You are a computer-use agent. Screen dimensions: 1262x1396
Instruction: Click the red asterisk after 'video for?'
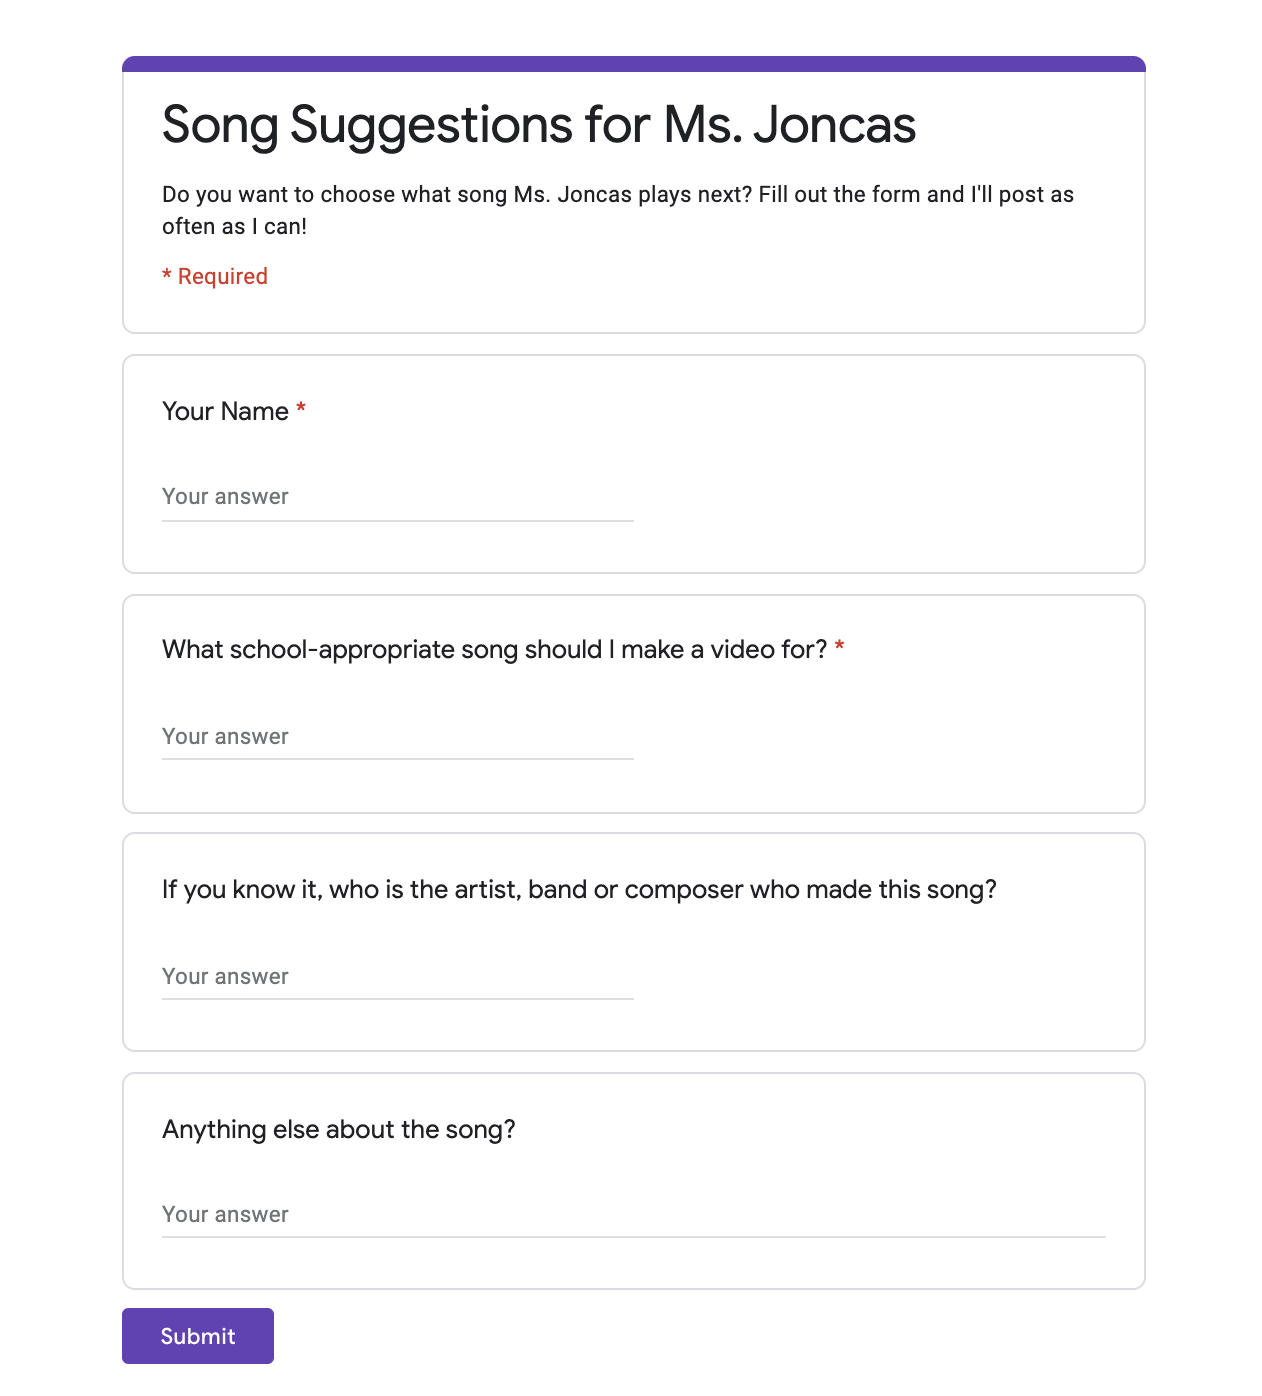coord(840,649)
